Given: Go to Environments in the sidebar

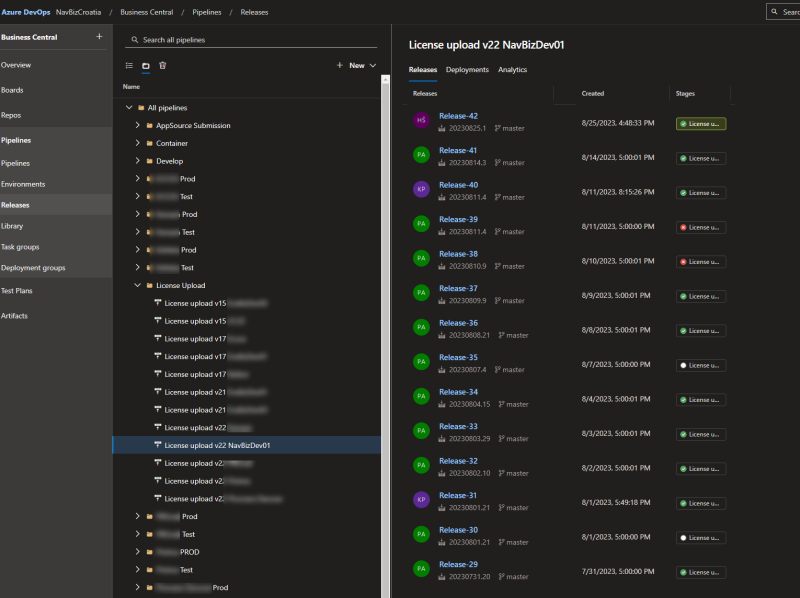Looking at the screenshot, I should [x=23, y=184].
